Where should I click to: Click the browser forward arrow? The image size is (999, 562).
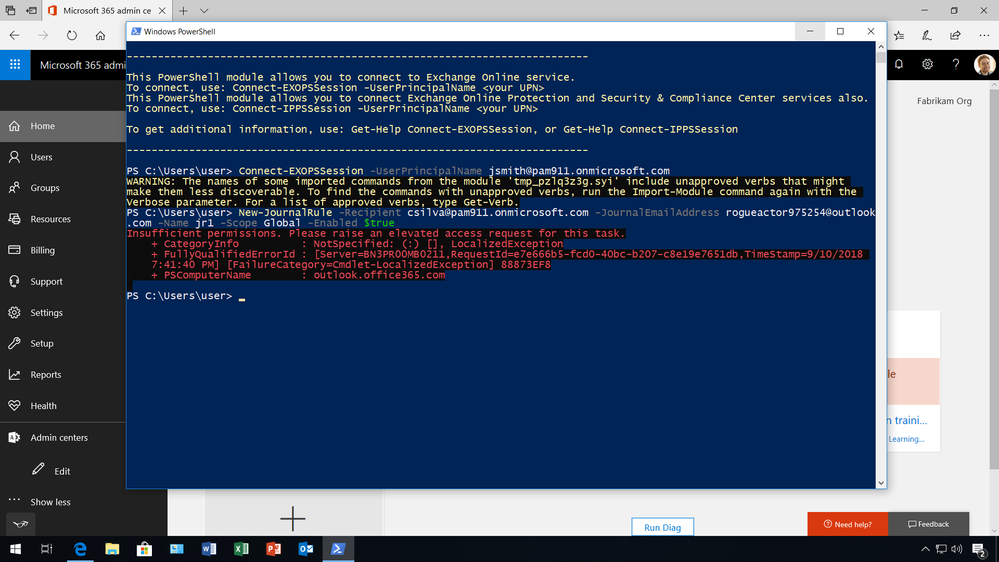[x=43, y=36]
